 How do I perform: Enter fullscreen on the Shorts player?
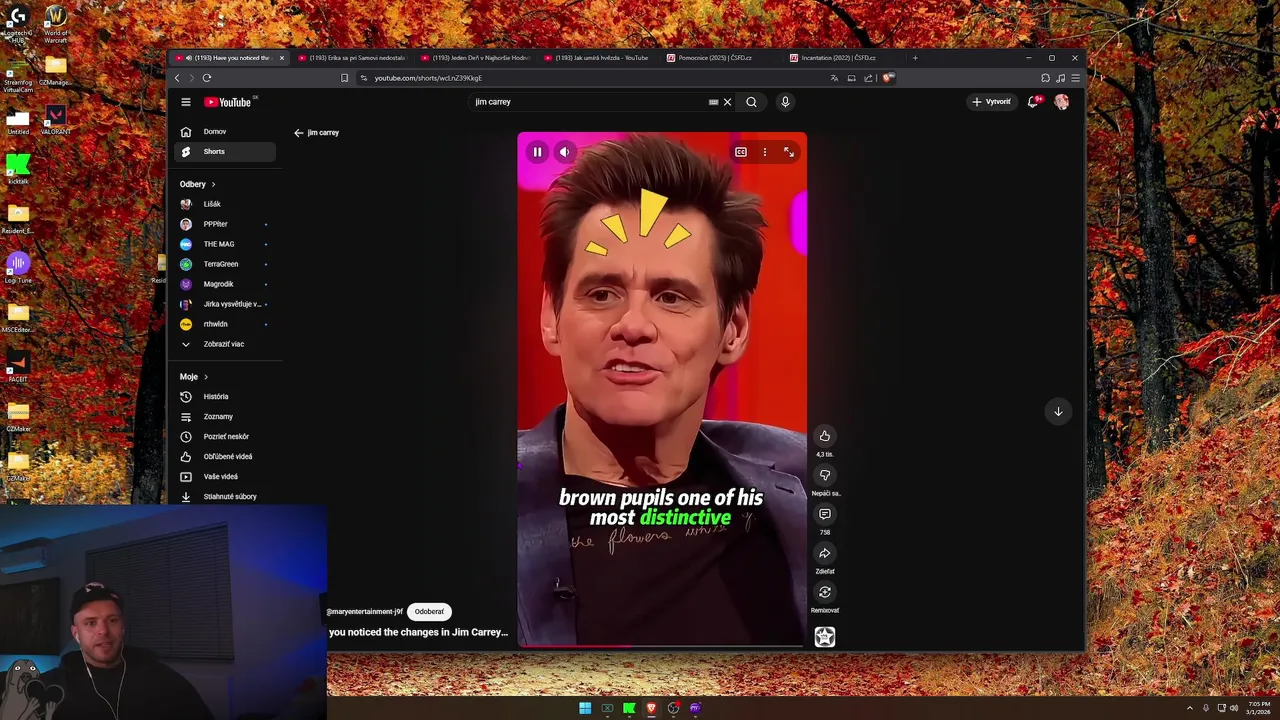tap(789, 152)
